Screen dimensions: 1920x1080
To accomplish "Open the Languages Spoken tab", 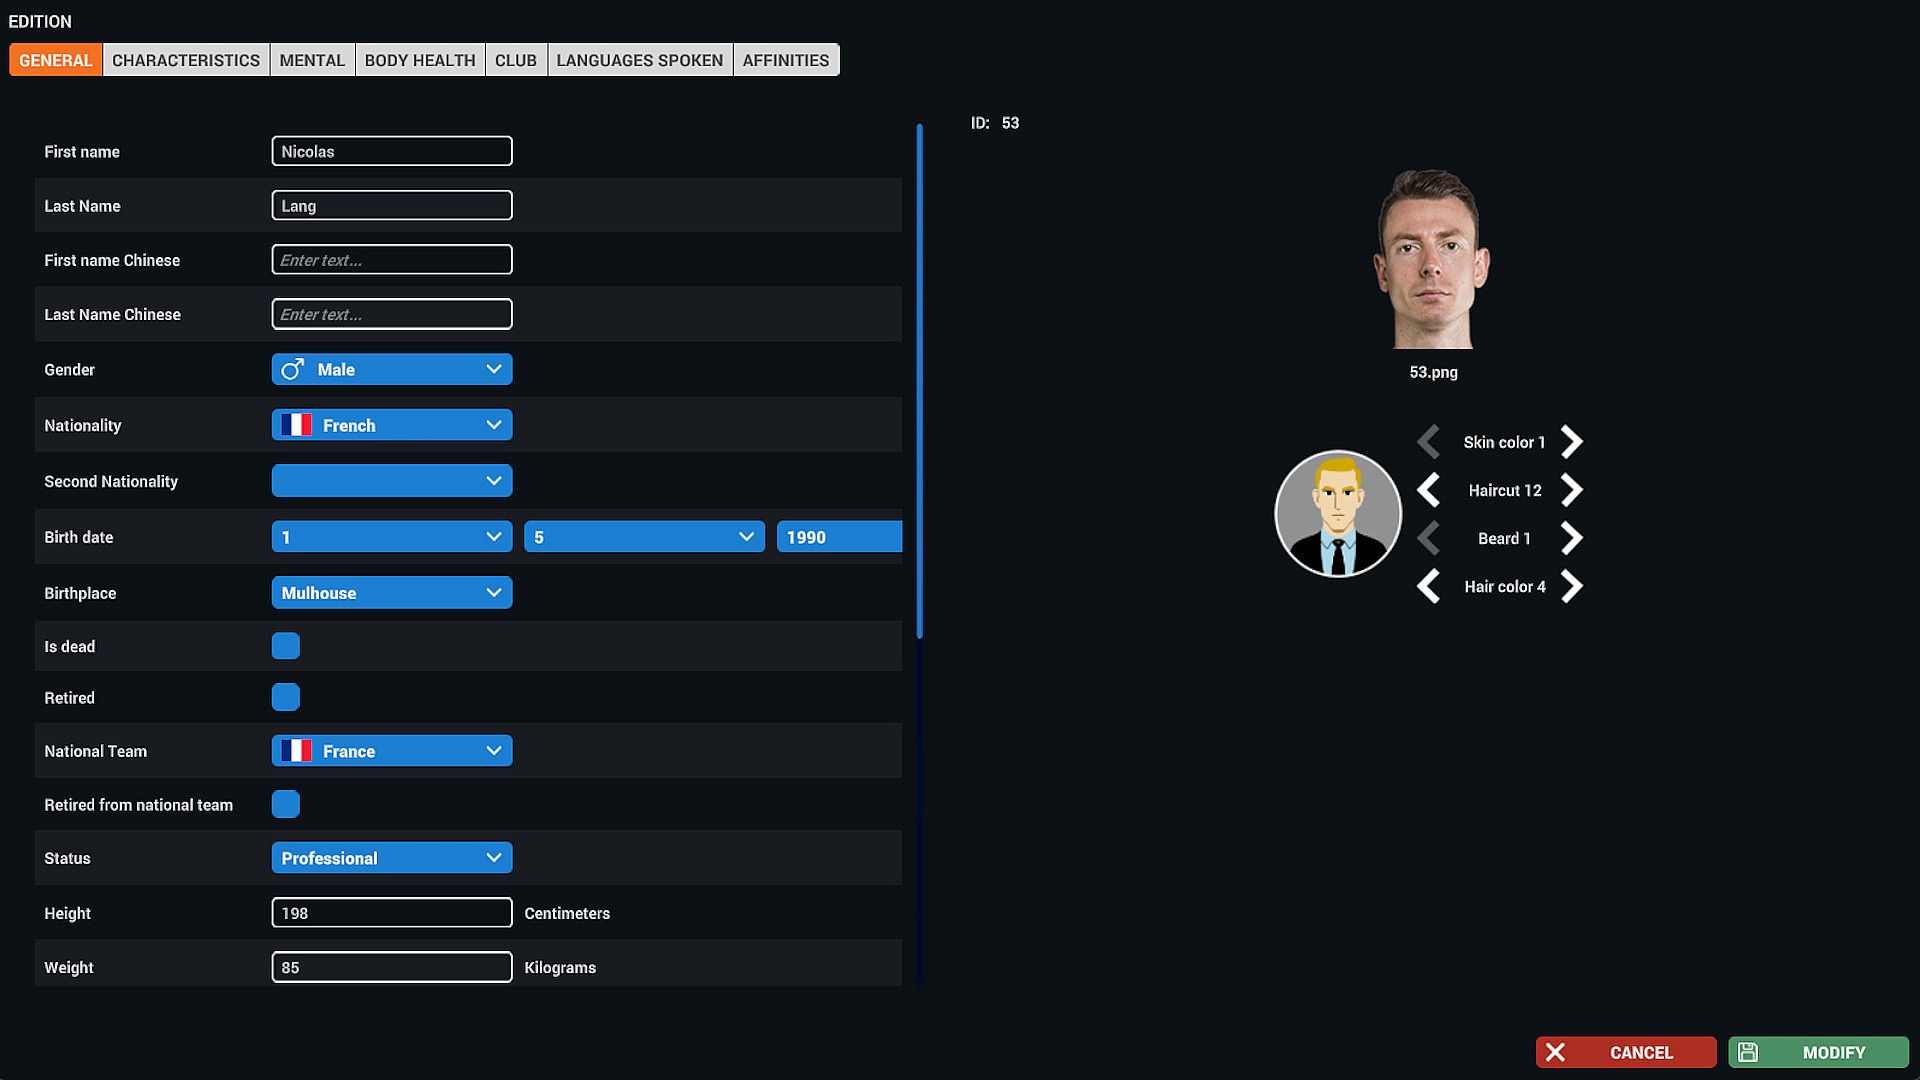I will point(639,60).
